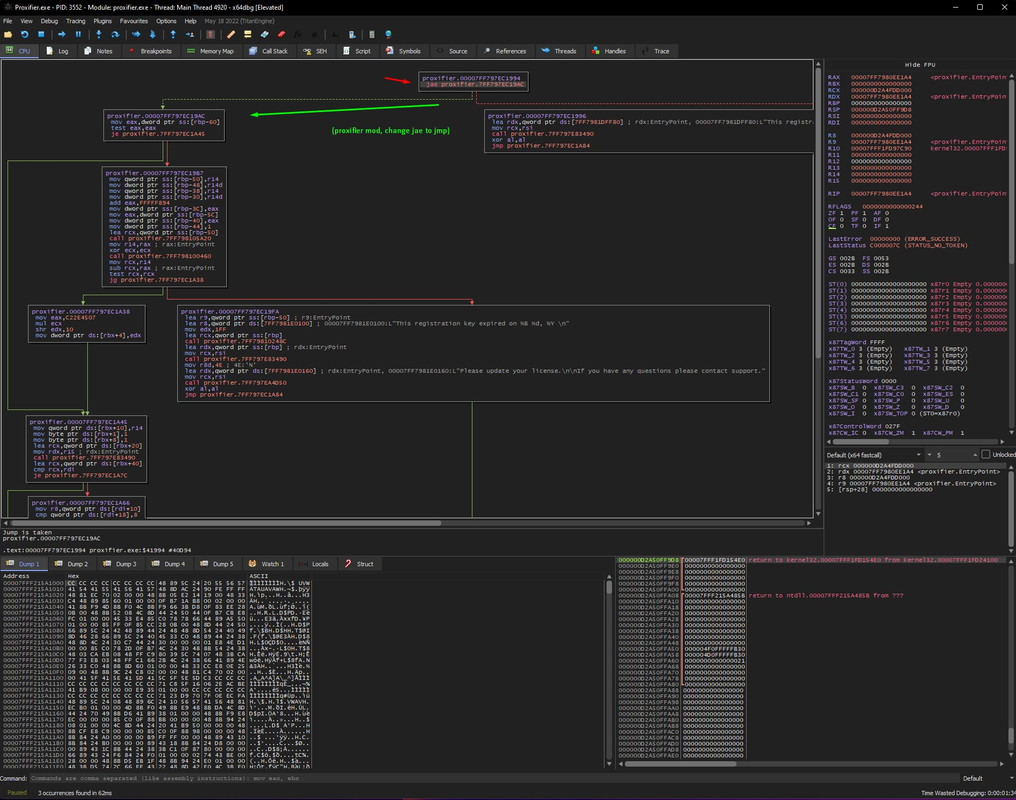Switch to the Handles tab
This screenshot has width=1016, height=800.
(608, 51)
